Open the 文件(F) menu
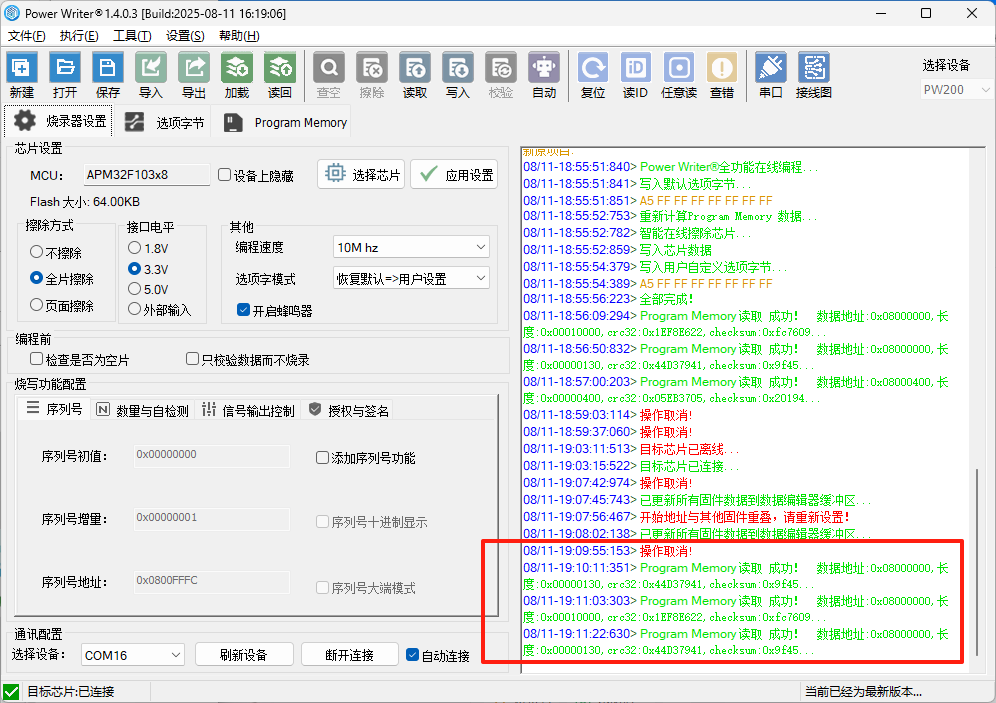Screen dimensions: 996x703 coord(27,36)
